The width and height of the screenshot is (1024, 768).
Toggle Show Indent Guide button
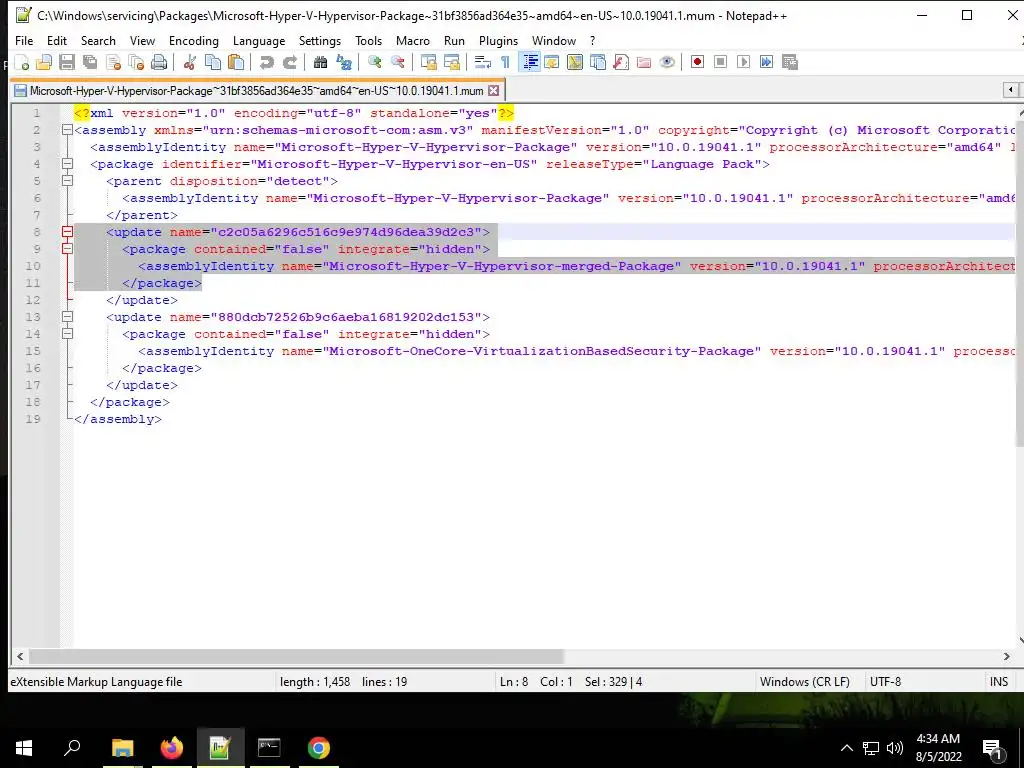coord(529,62)
